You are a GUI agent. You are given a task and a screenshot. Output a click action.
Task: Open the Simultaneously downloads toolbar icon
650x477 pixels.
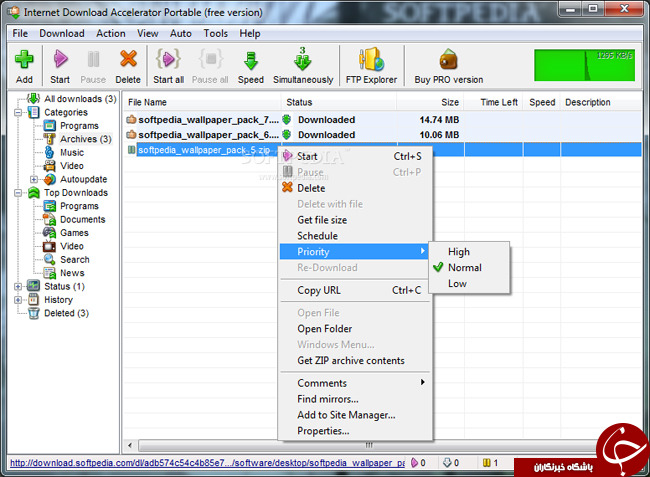coord(303,65)
